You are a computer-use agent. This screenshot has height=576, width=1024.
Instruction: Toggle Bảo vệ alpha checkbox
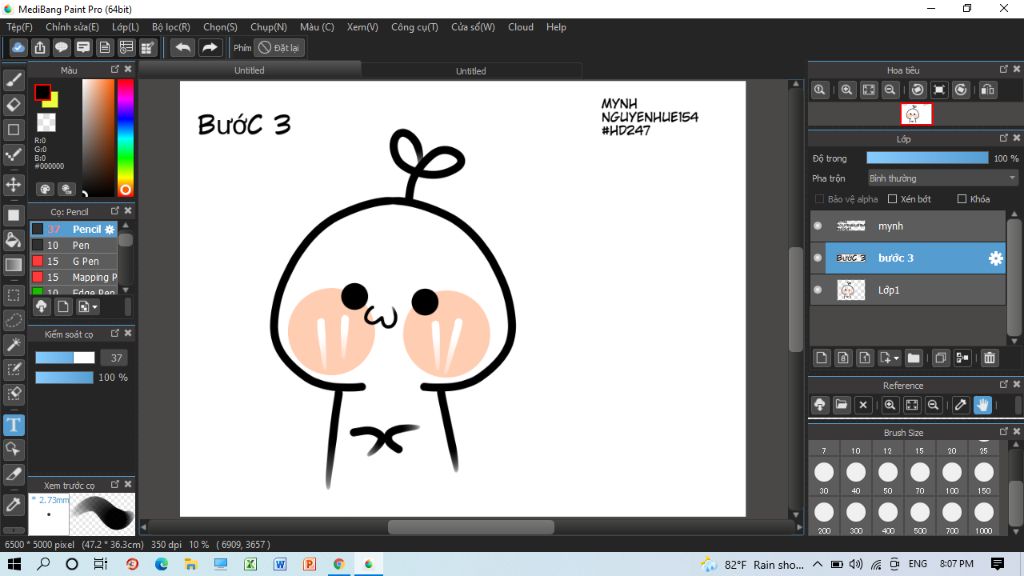(x=819, y=199)
